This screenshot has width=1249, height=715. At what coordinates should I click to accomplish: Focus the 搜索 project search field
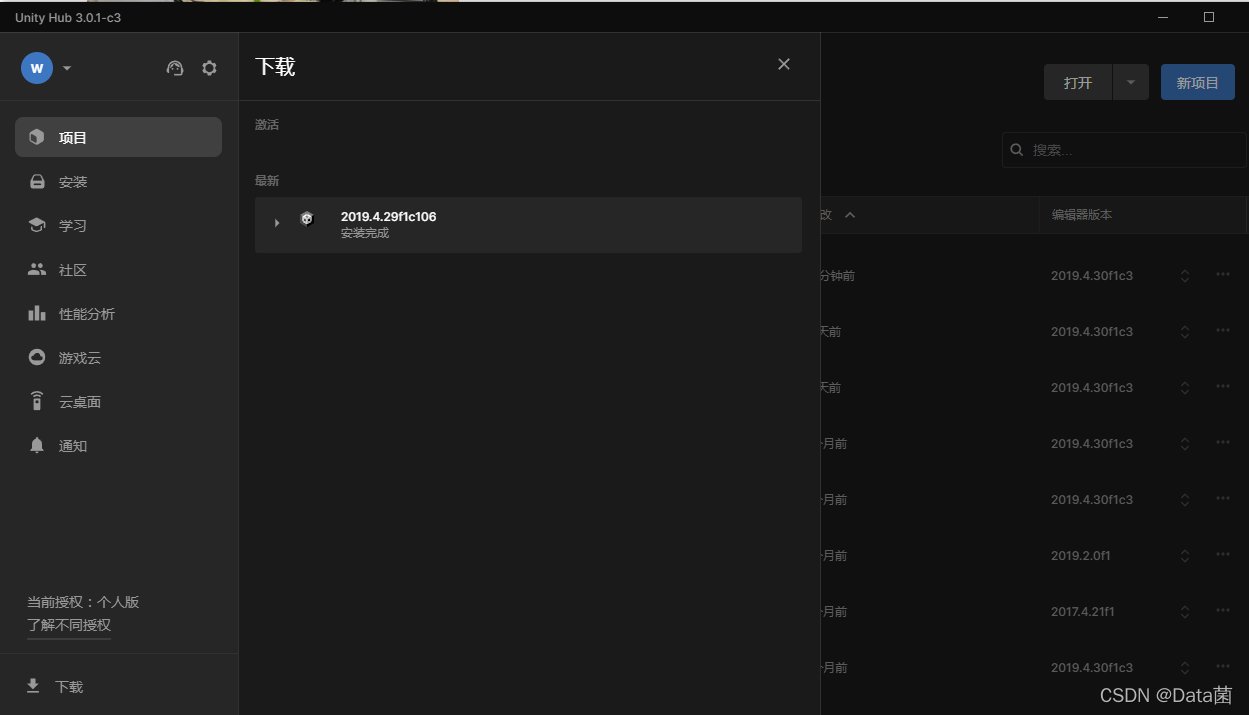point(1125,150)
